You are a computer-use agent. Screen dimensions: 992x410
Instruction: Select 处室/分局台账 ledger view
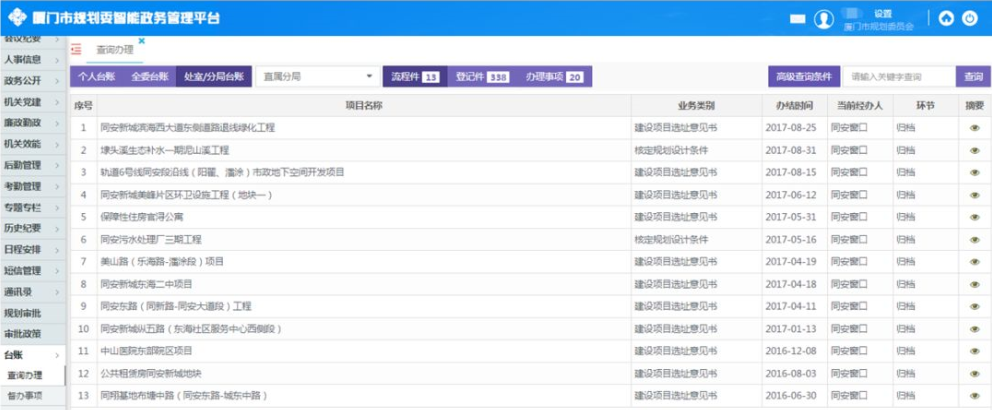[x=213, y=77]
